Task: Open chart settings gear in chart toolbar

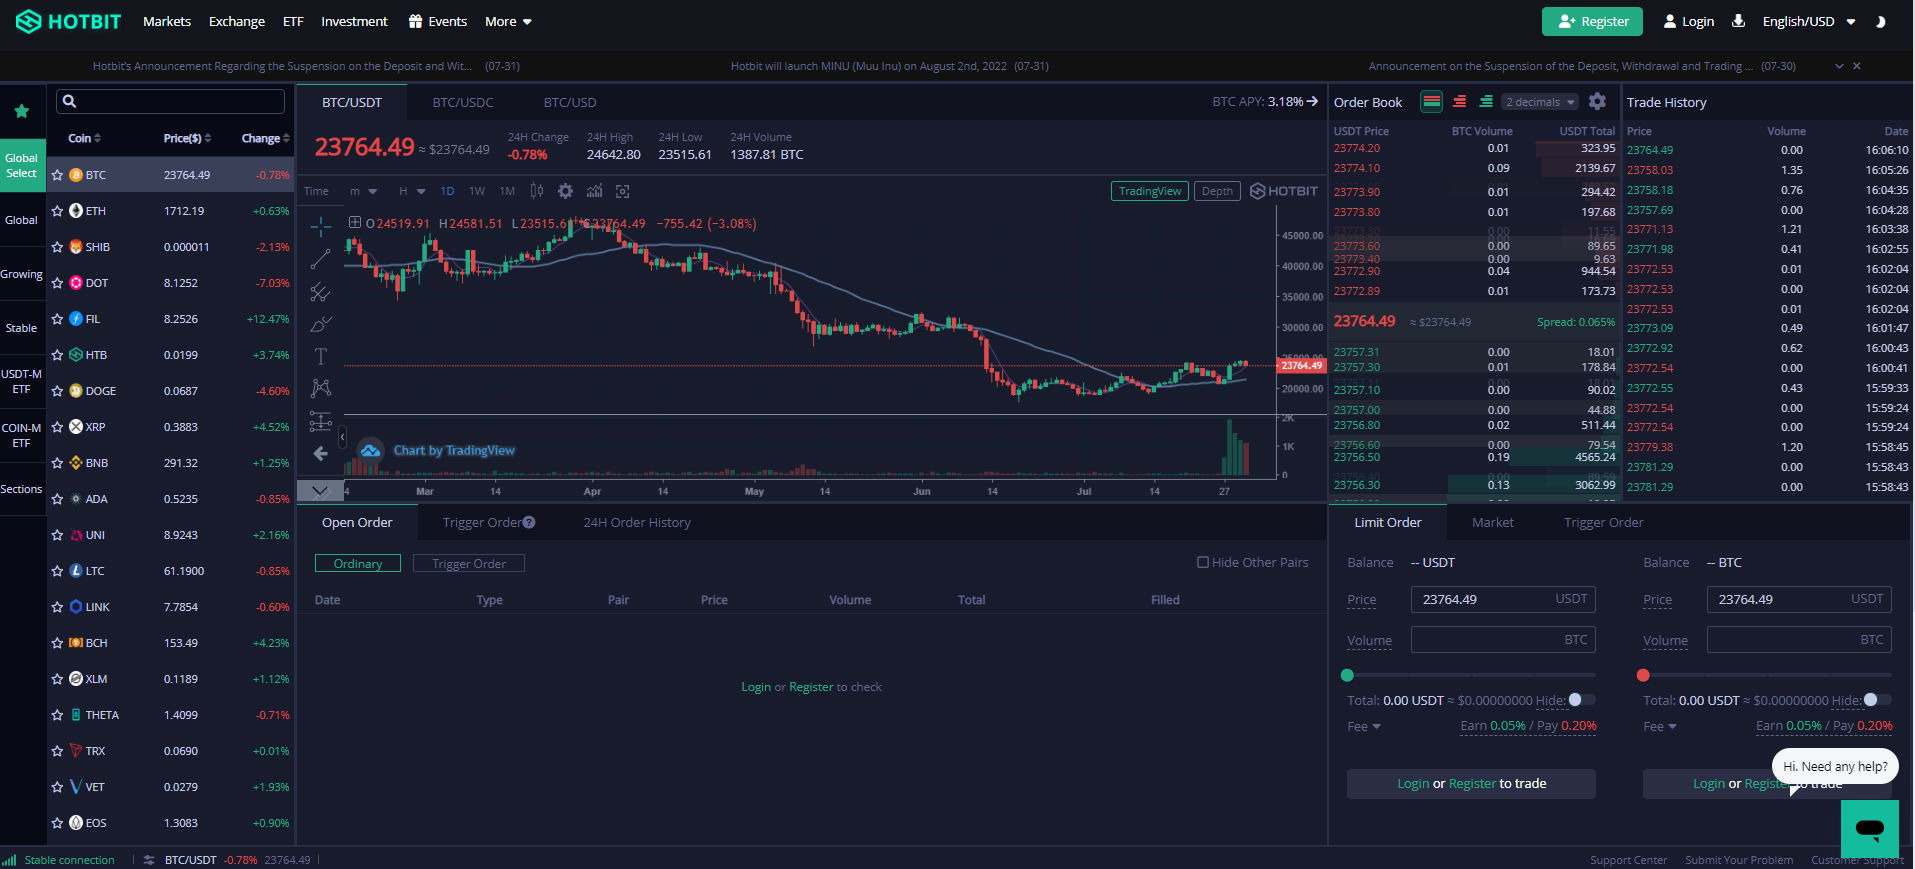Action: (565, 191)
